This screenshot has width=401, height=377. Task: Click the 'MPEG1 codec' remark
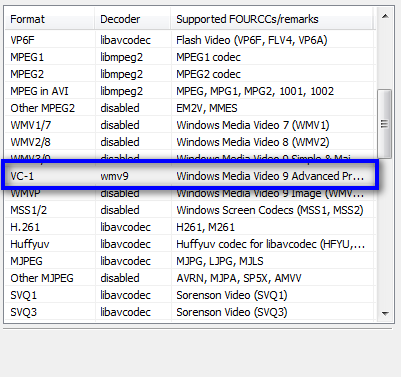click(x=208, y=57)
